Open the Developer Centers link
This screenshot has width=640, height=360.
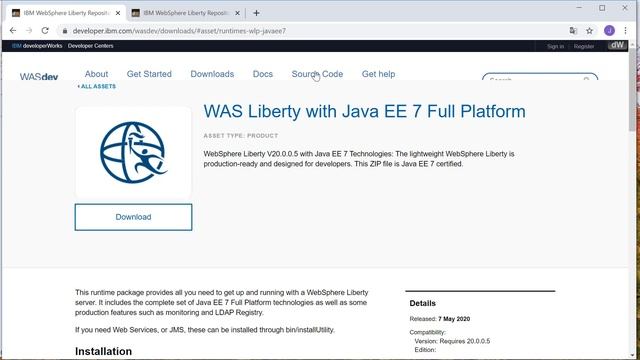(x=91, y=46)
